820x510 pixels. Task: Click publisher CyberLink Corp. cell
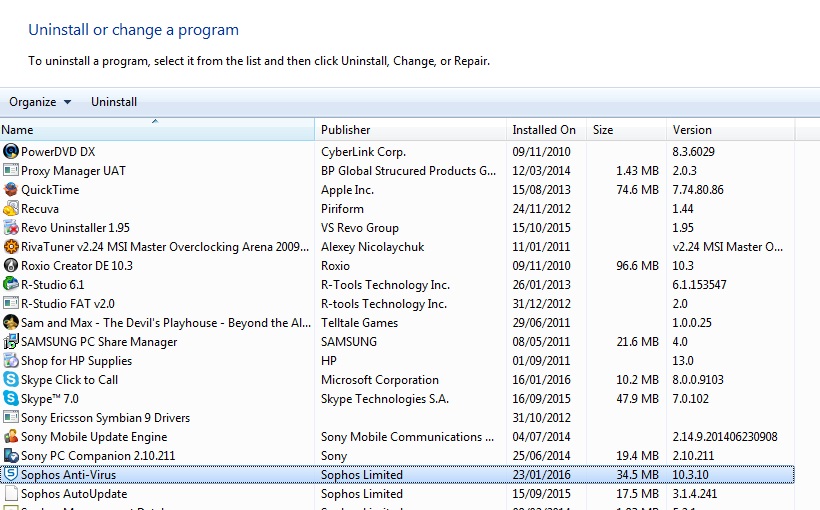point(363,152)
